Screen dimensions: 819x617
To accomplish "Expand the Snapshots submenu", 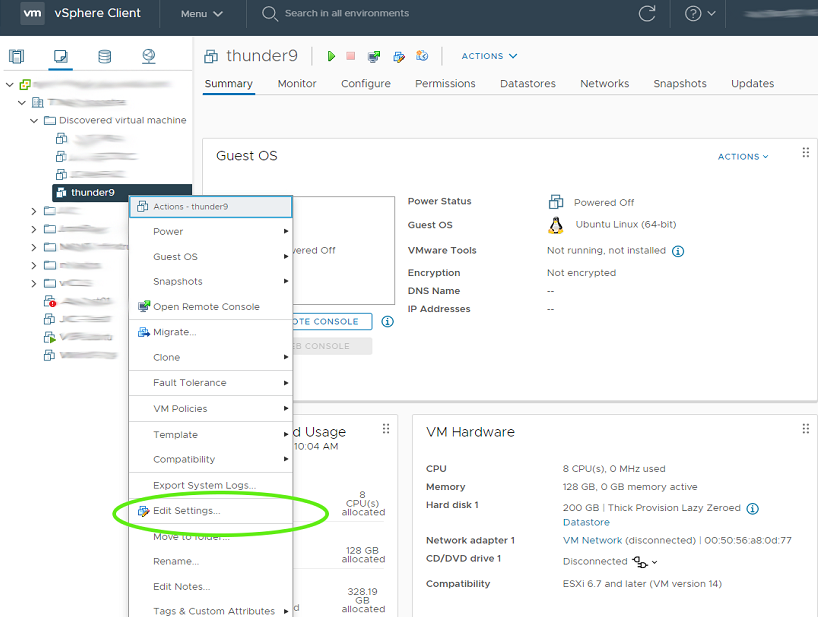I will point(210,282).
